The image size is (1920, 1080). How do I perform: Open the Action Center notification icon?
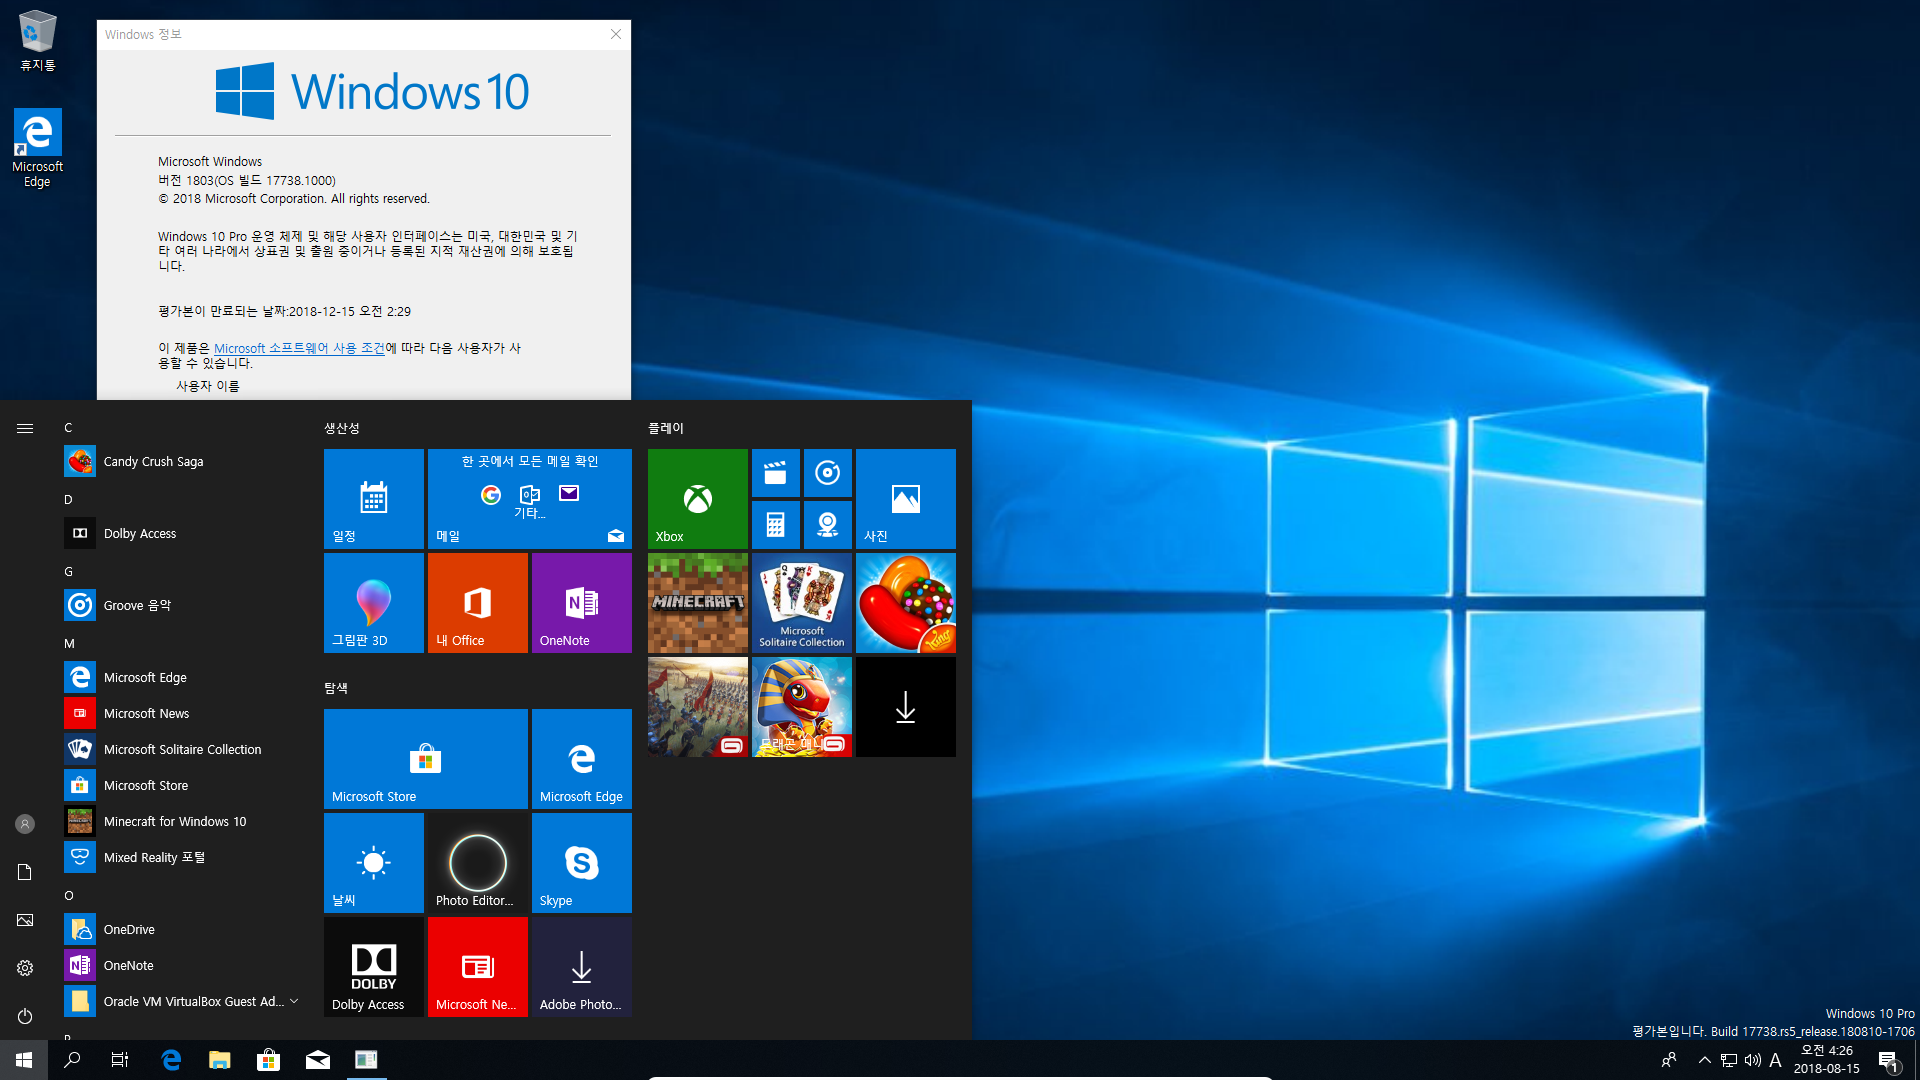(x=1888, y=1060)
